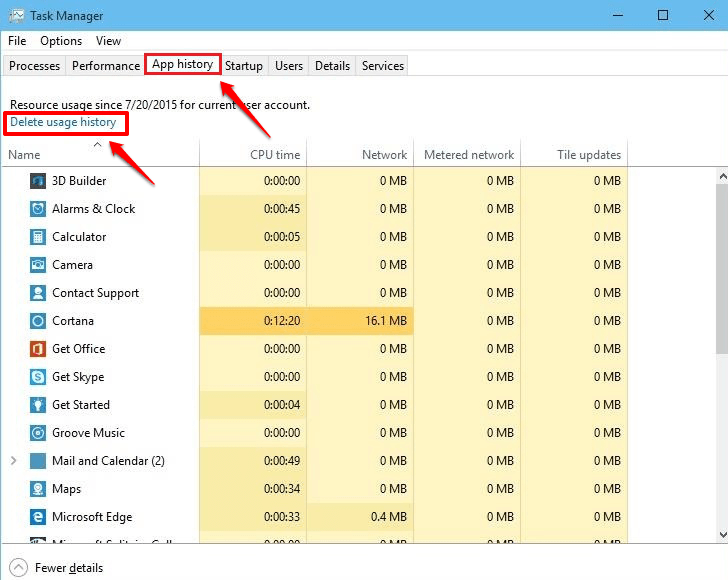Click the 3D Builder app icon
The image size is (728, 580).
click(x=38, y=181)
